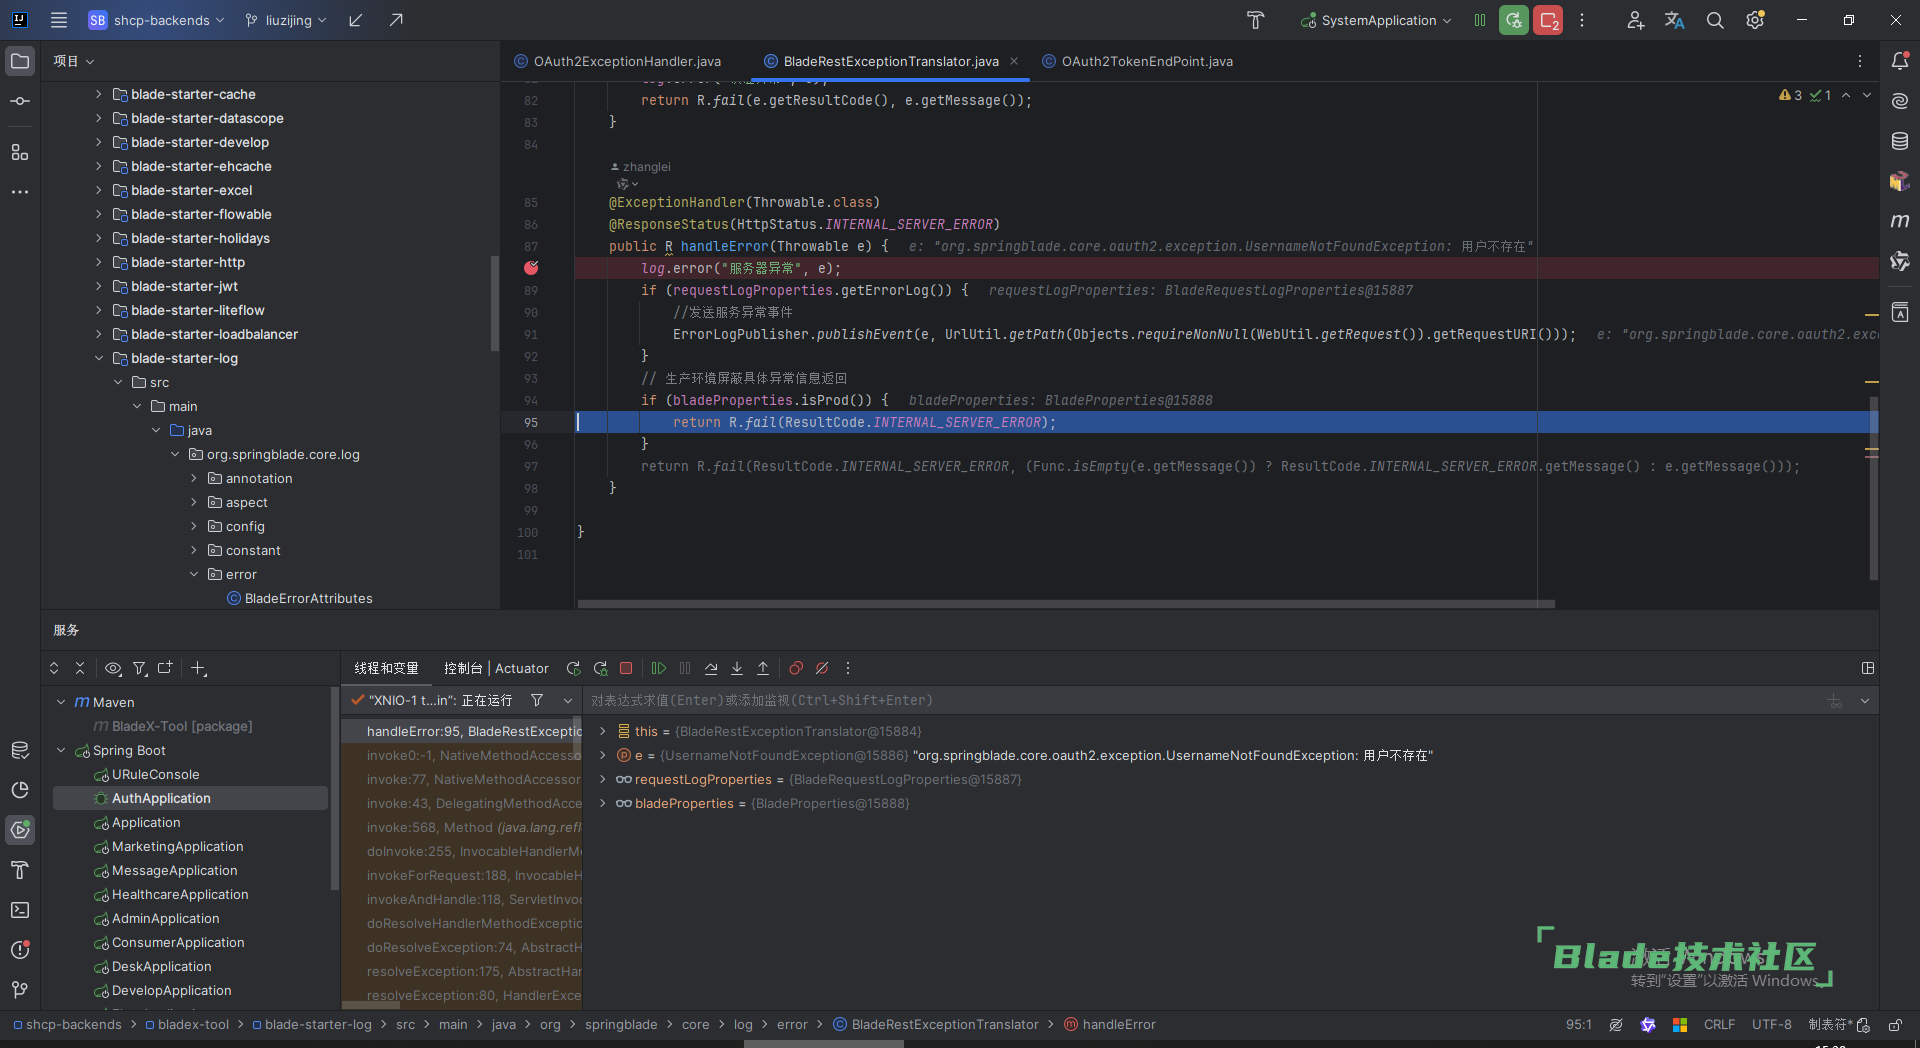
Task: Select the 线程和变量 tab
Action: point(386,668)
